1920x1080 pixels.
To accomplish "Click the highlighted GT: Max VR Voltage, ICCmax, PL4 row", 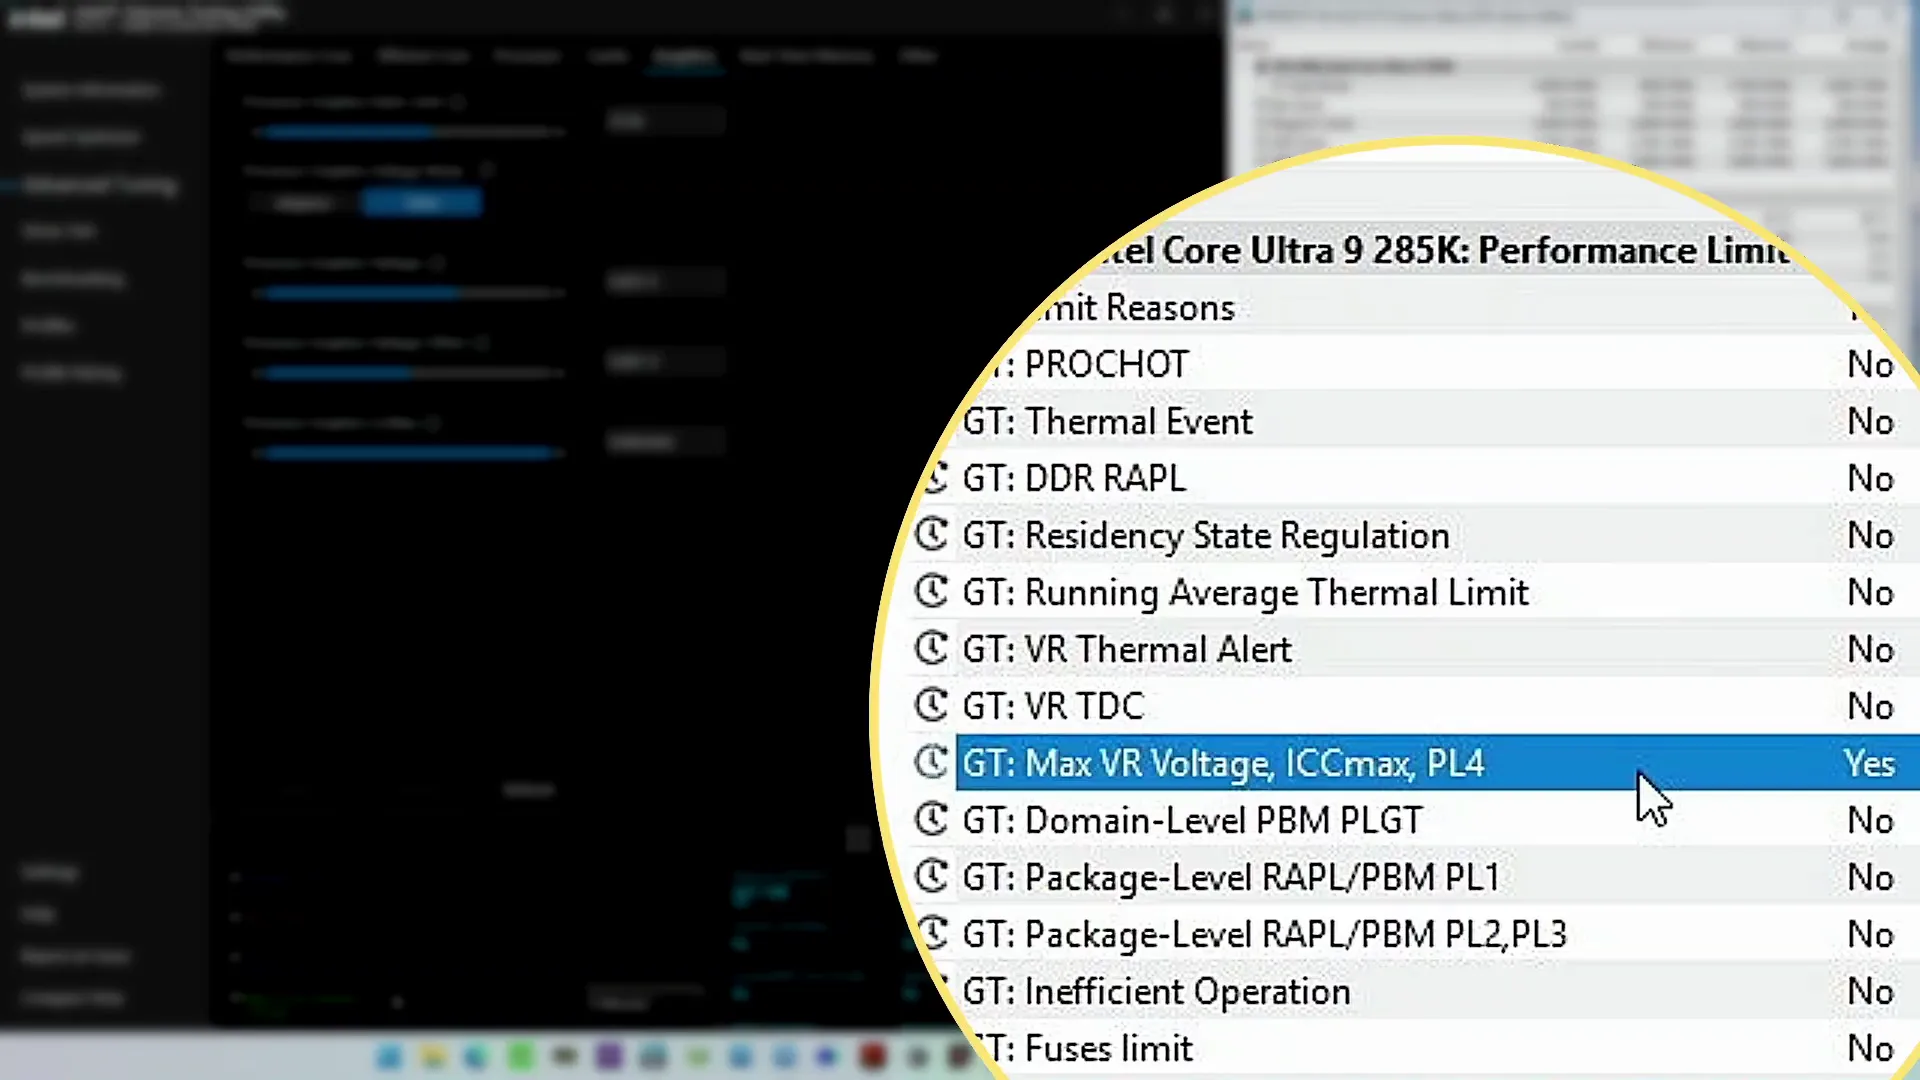I will coord(1438,763).
